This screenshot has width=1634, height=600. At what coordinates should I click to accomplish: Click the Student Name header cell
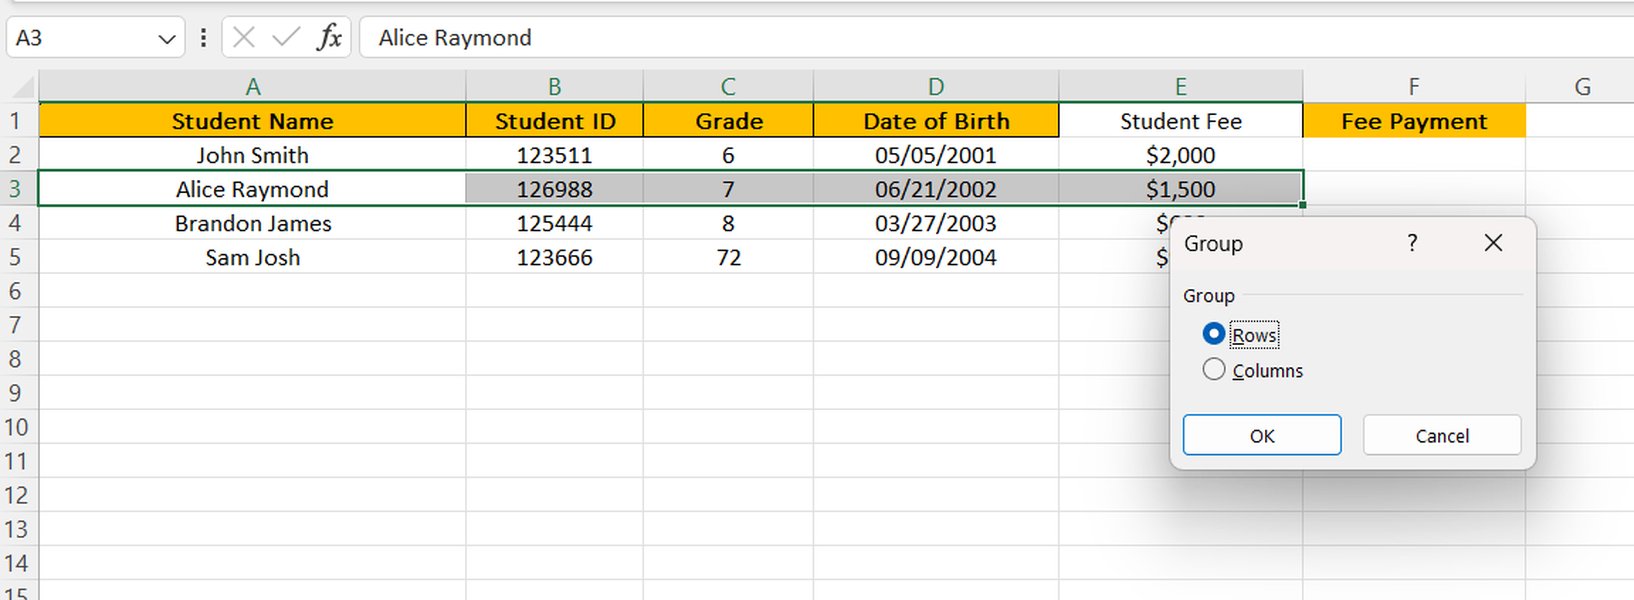[253, 121]
